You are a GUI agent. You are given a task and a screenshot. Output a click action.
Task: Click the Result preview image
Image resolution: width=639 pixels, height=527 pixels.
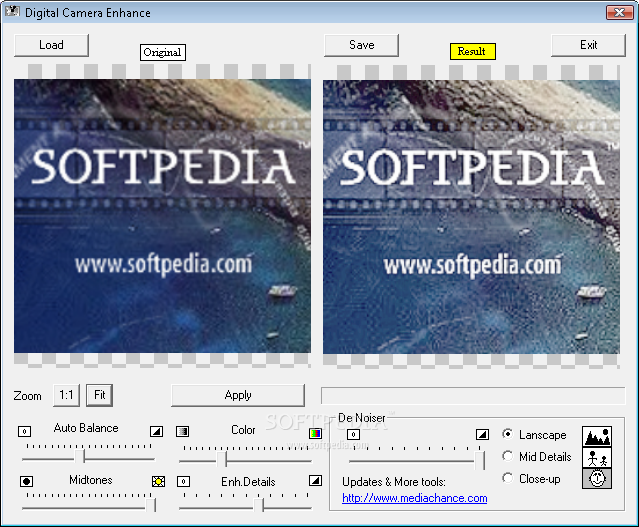tap(472, 217)
